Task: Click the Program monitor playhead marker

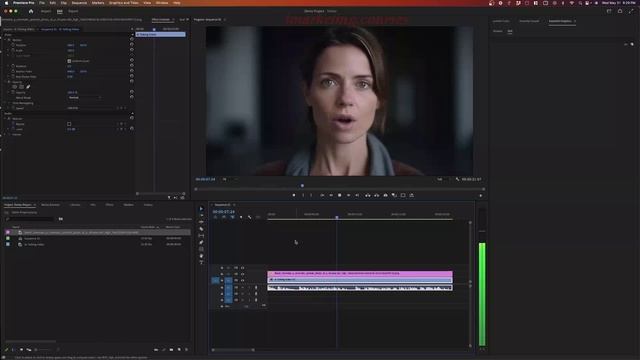Action: [x=302, y=186]
